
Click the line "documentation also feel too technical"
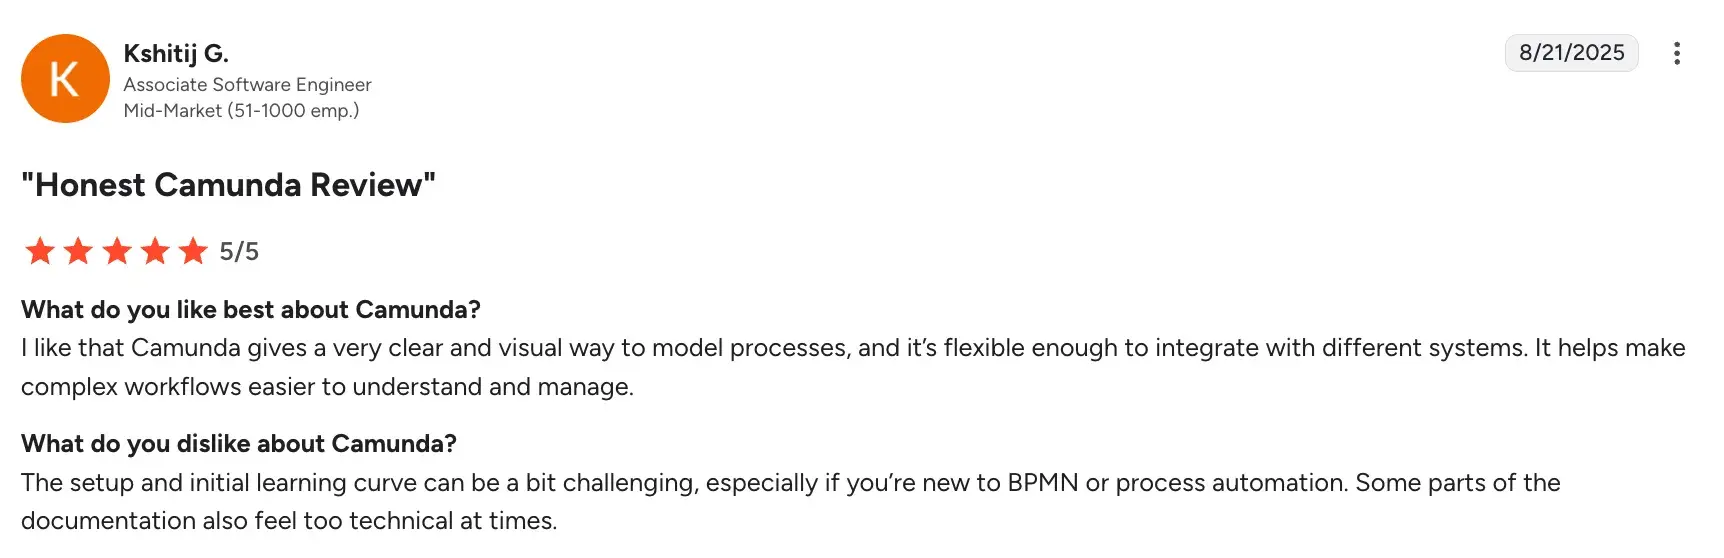pos(289,521)
